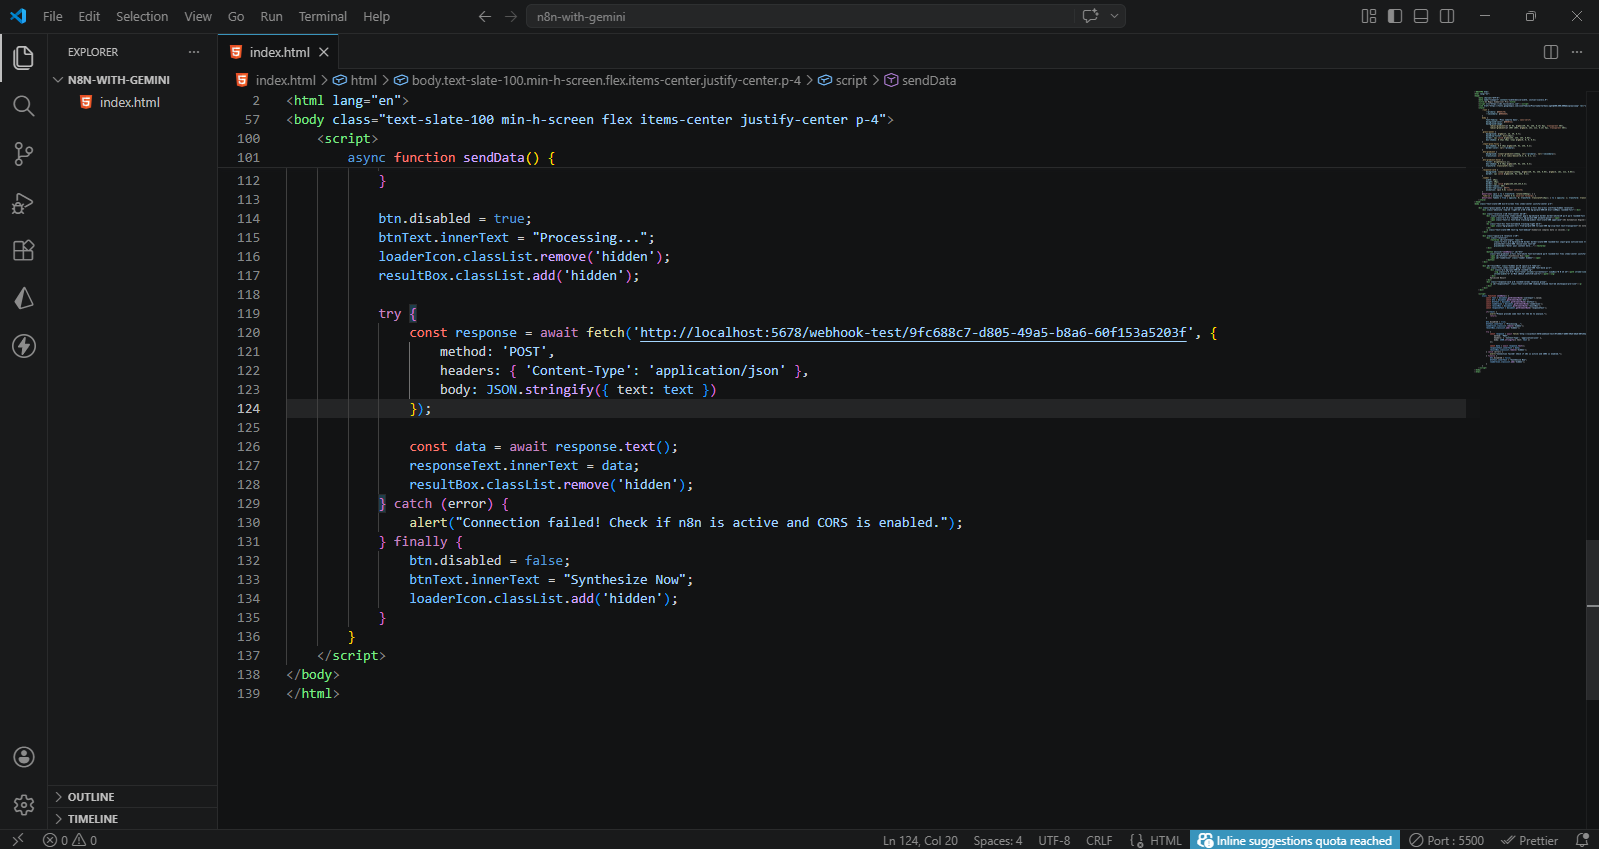The width and height of the screenshot is (1599, 849).
Task: Open breadcrumb script element dropdown
Action: [843, 80]
